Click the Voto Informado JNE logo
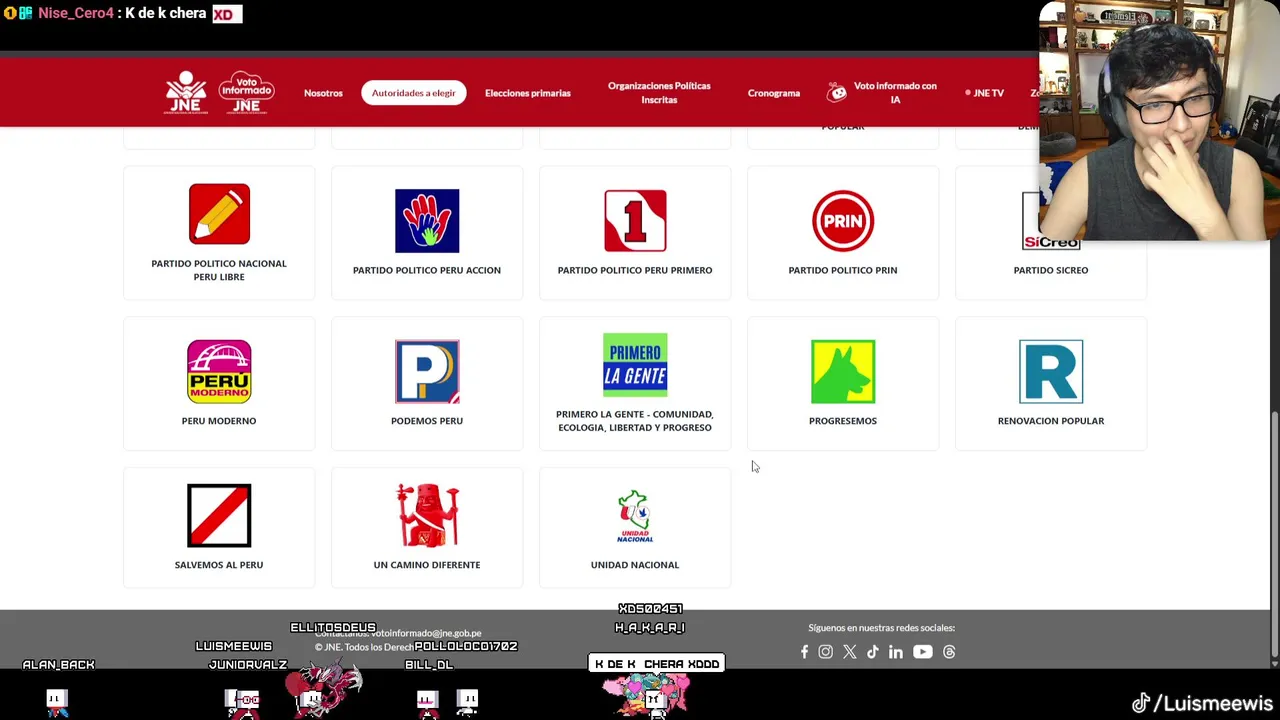1280x720 pixels. click(246, 92)
